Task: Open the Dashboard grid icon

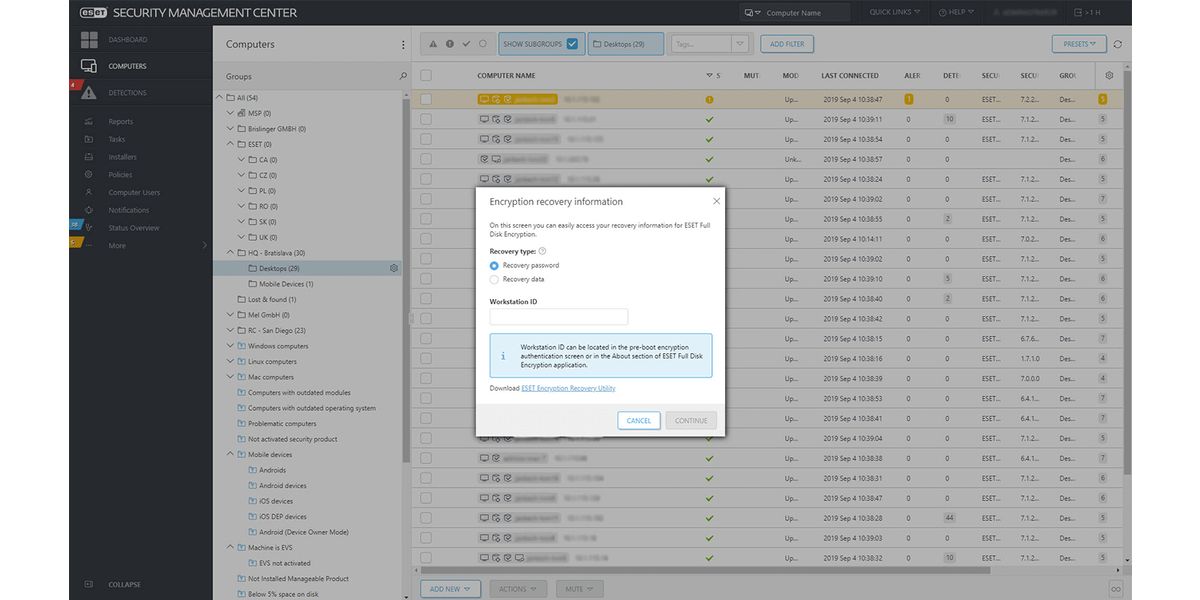Action: (89, 40)
